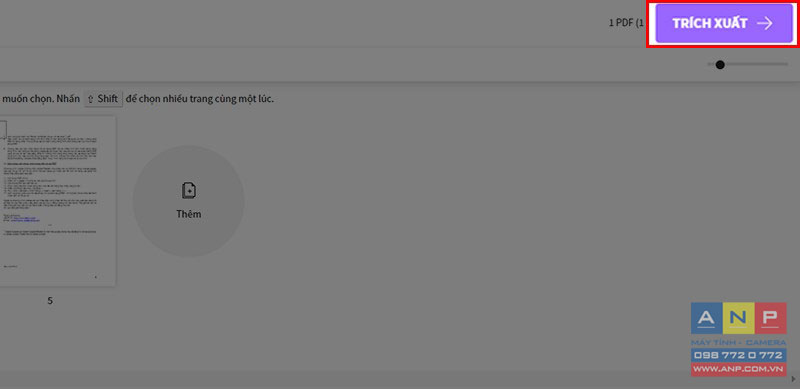The image size is (800, 389).
Task: Click the Shift key hint badge
Action: click(x=103, y=99)
